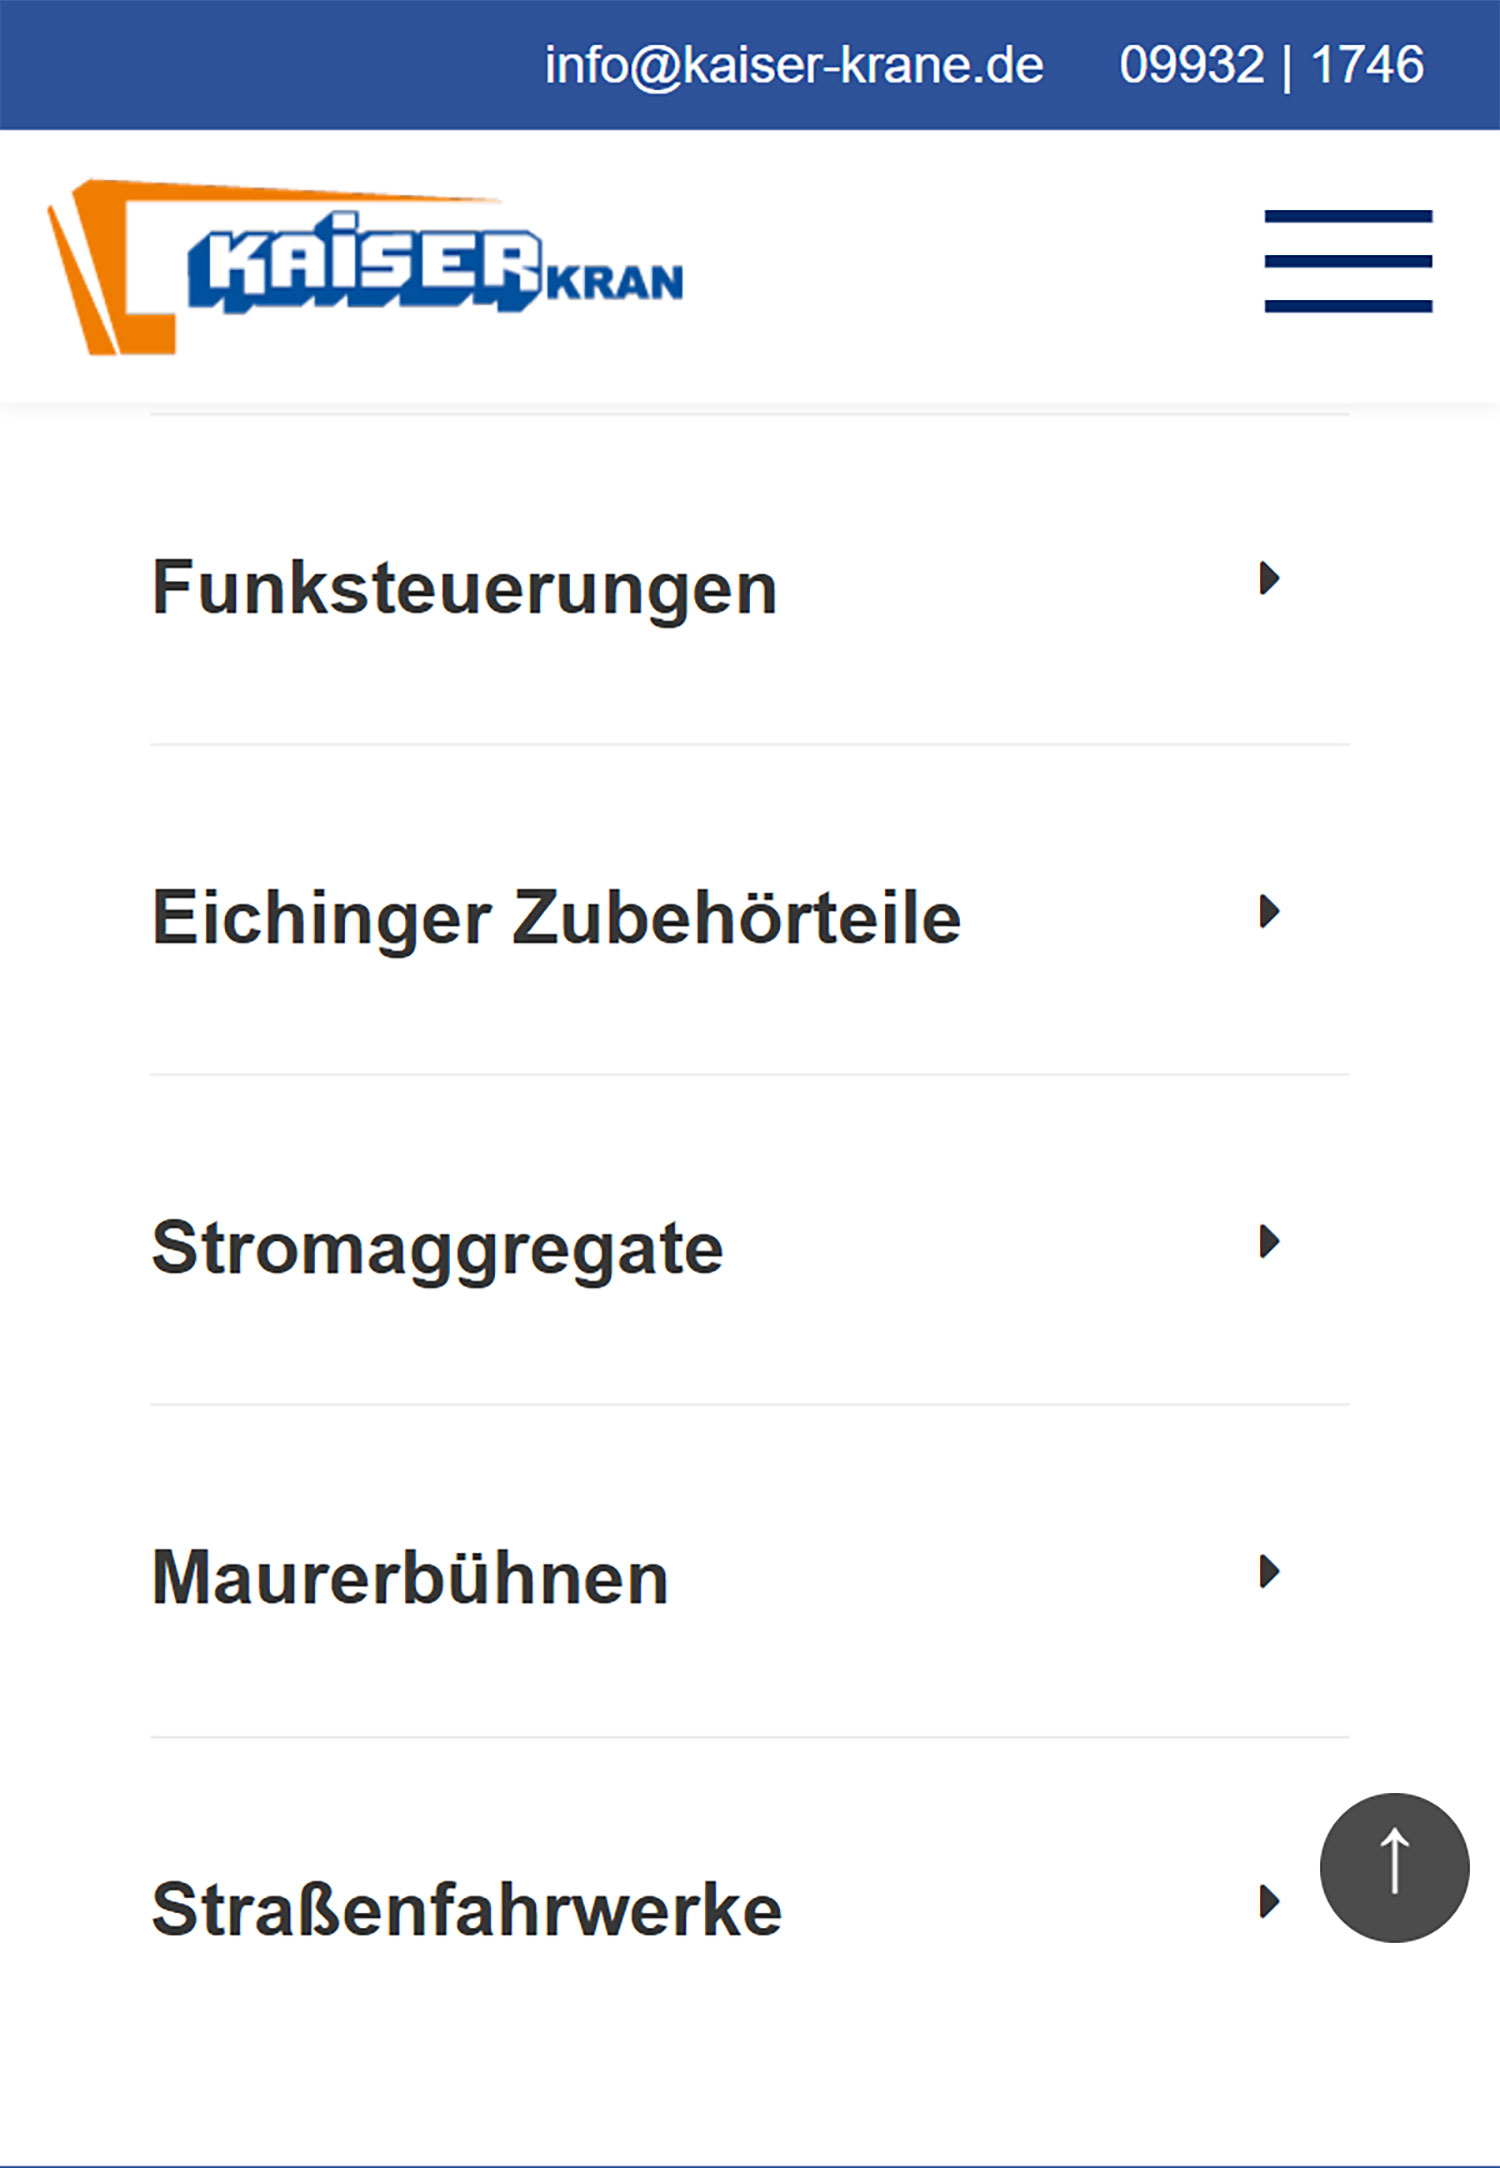Image resolution: width=1500 pixels, height=2168 pixels.
Task: Open the hamburger navigation menu
Action: coord(1348,261)
